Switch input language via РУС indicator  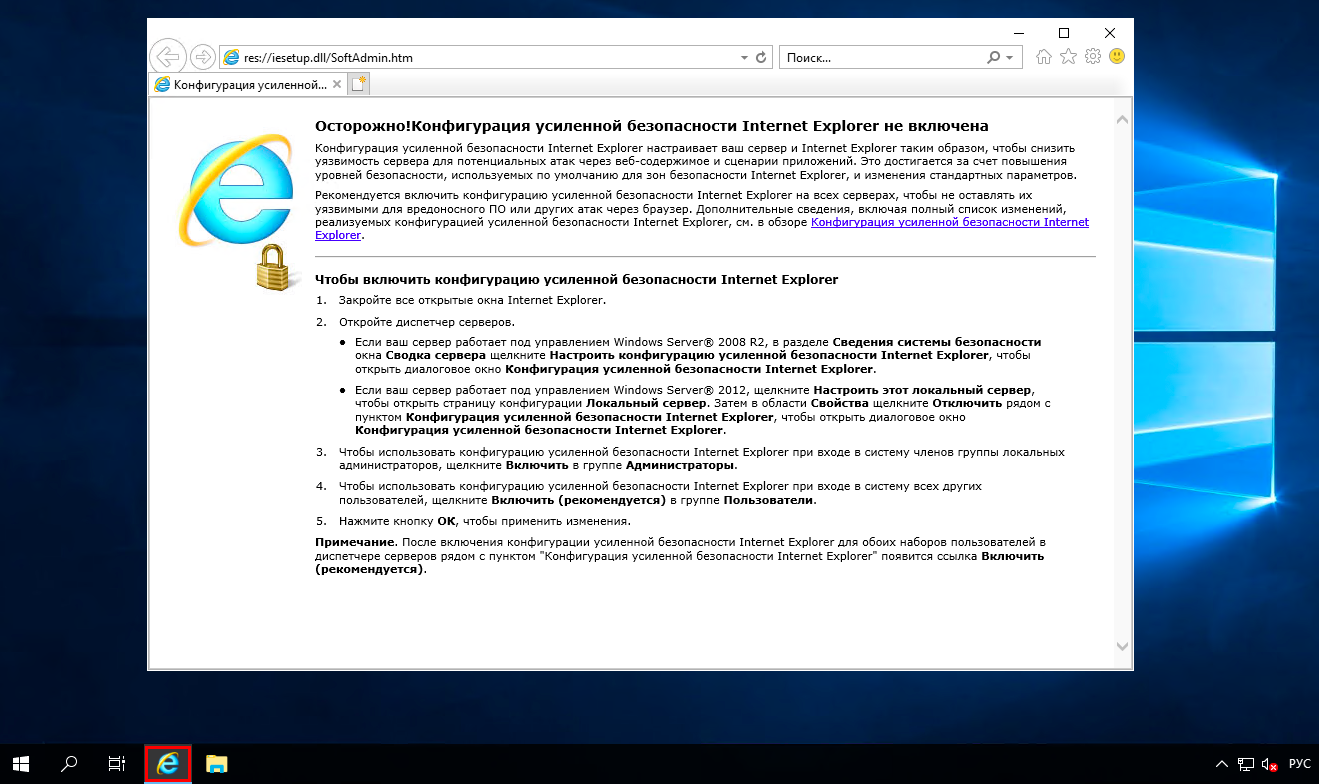pos(1299,764)
